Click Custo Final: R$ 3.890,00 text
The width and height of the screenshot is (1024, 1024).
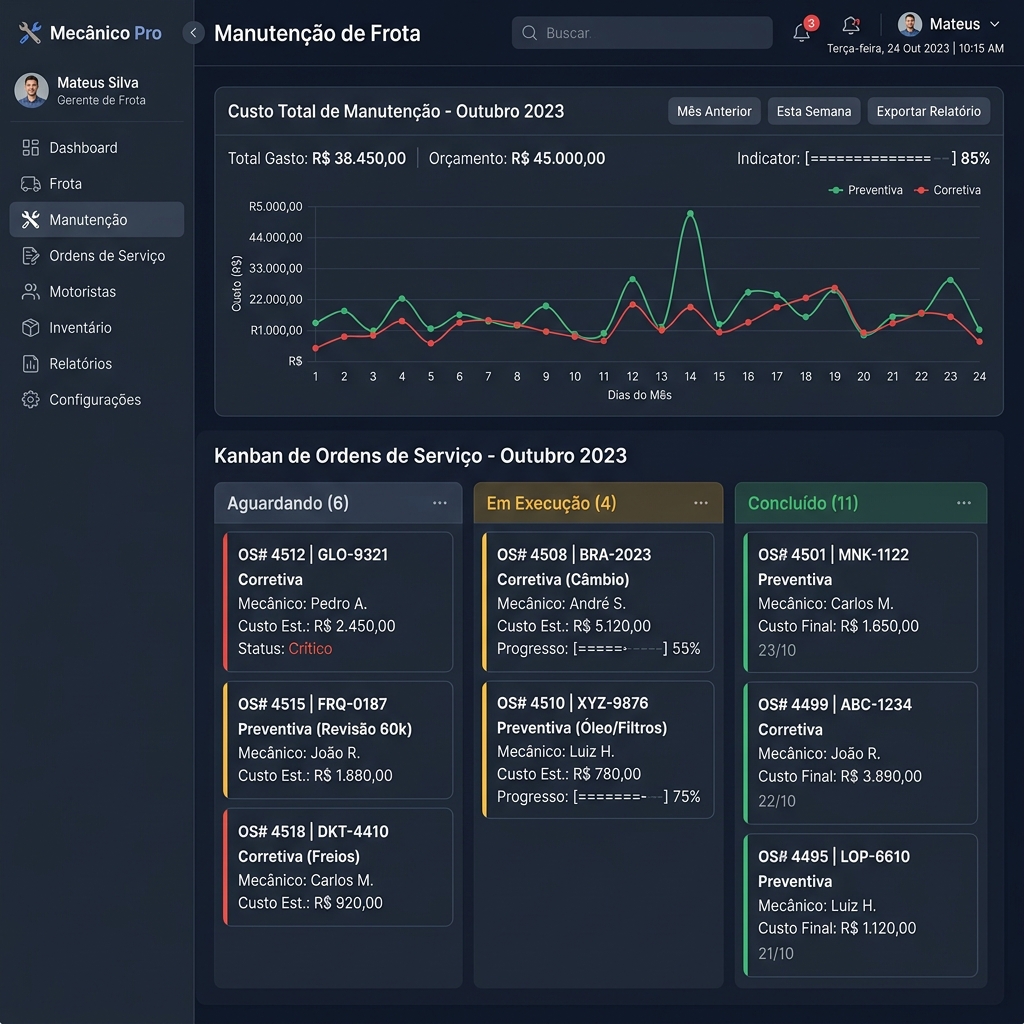click(839, 776)
